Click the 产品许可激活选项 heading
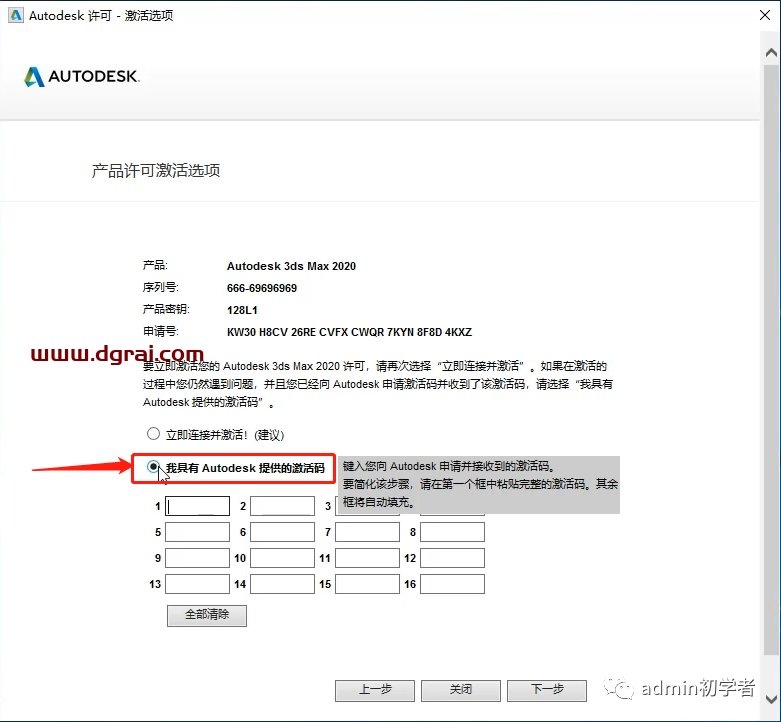This screenshot has width=781, height=722. pyautogui.click(x=156, y=171)
